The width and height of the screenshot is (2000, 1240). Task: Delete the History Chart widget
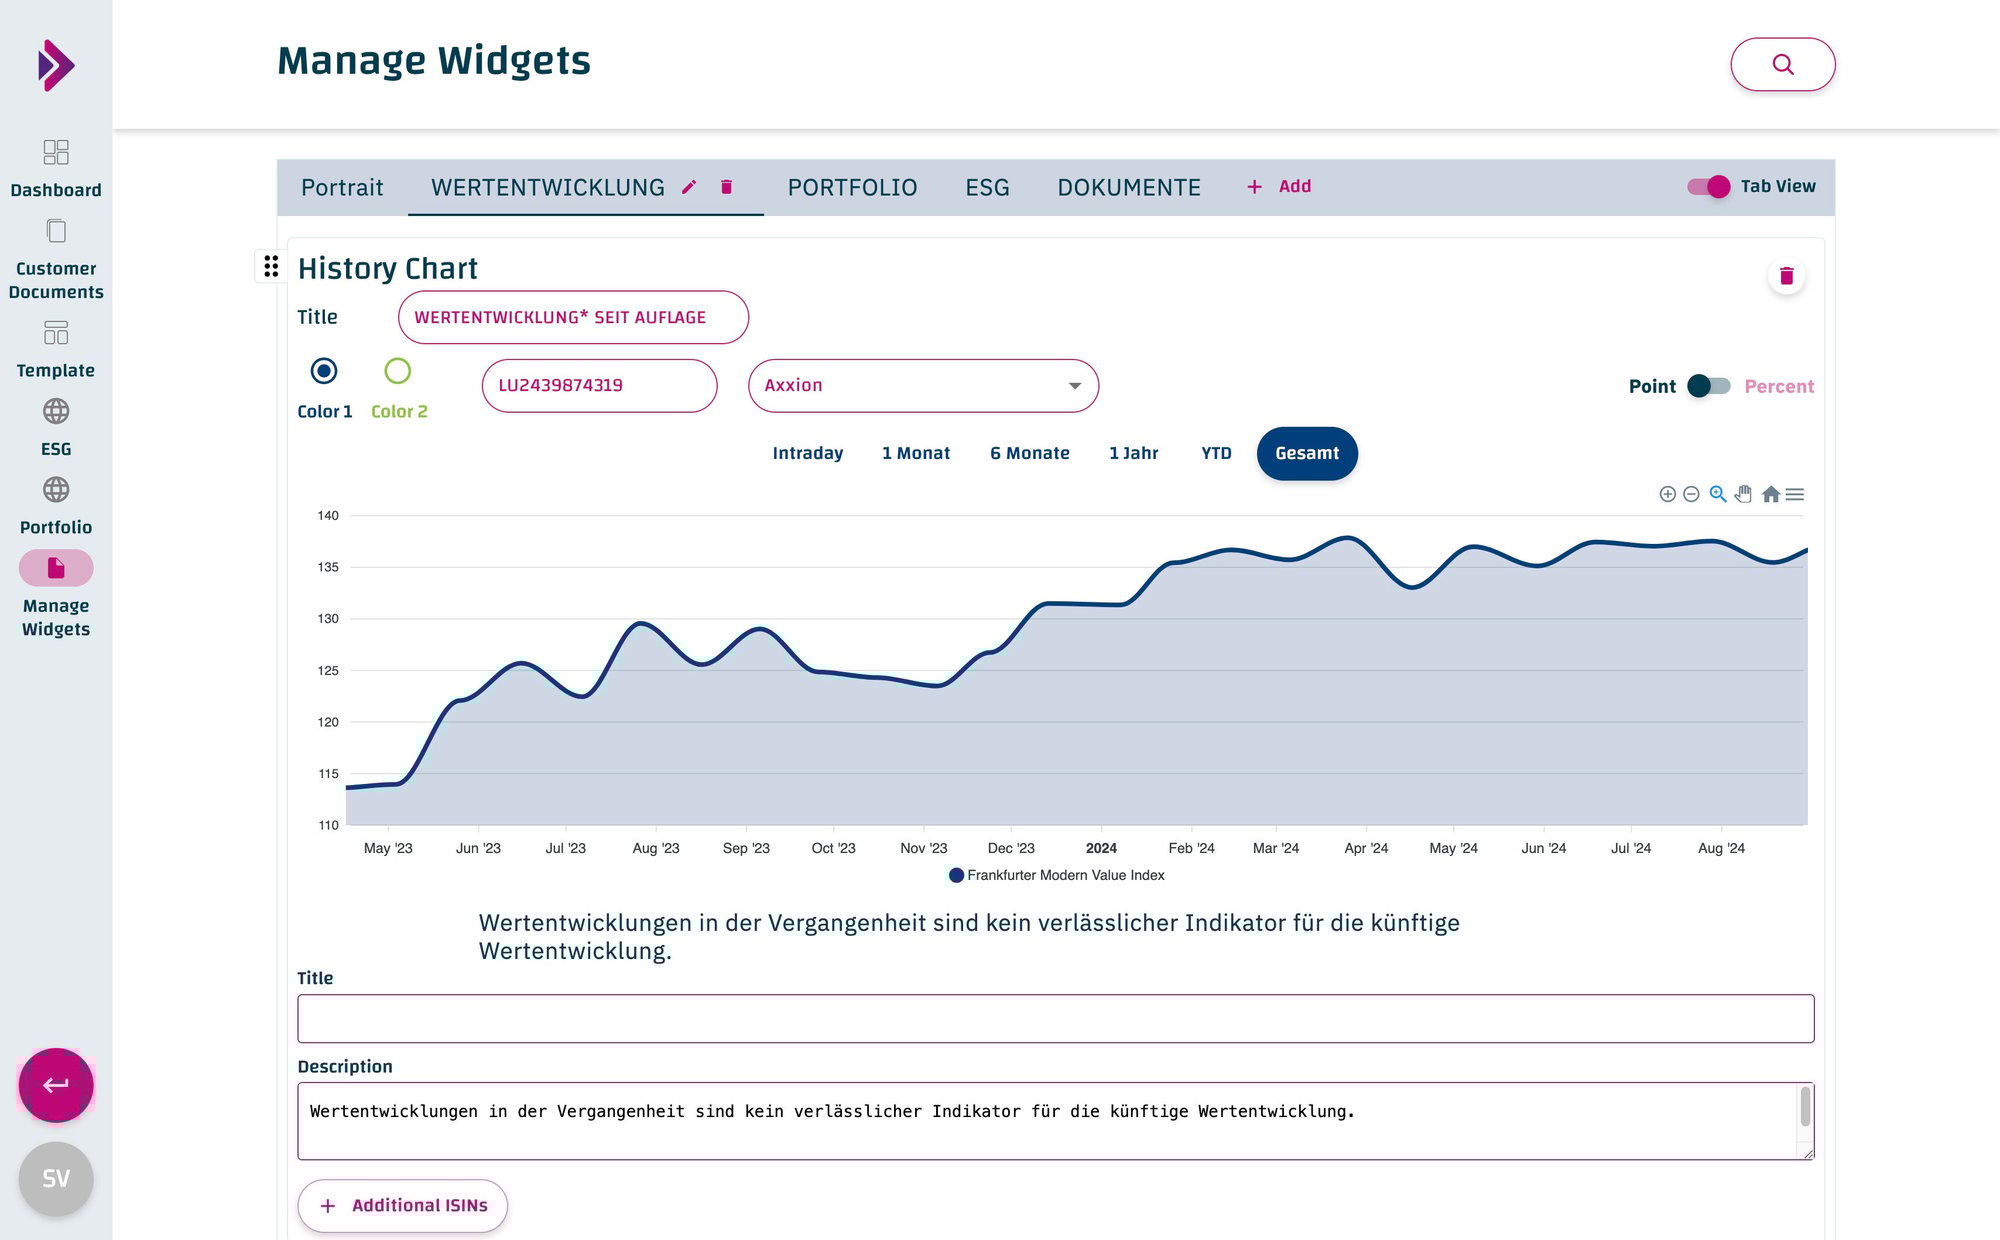tap(1787, 276)
